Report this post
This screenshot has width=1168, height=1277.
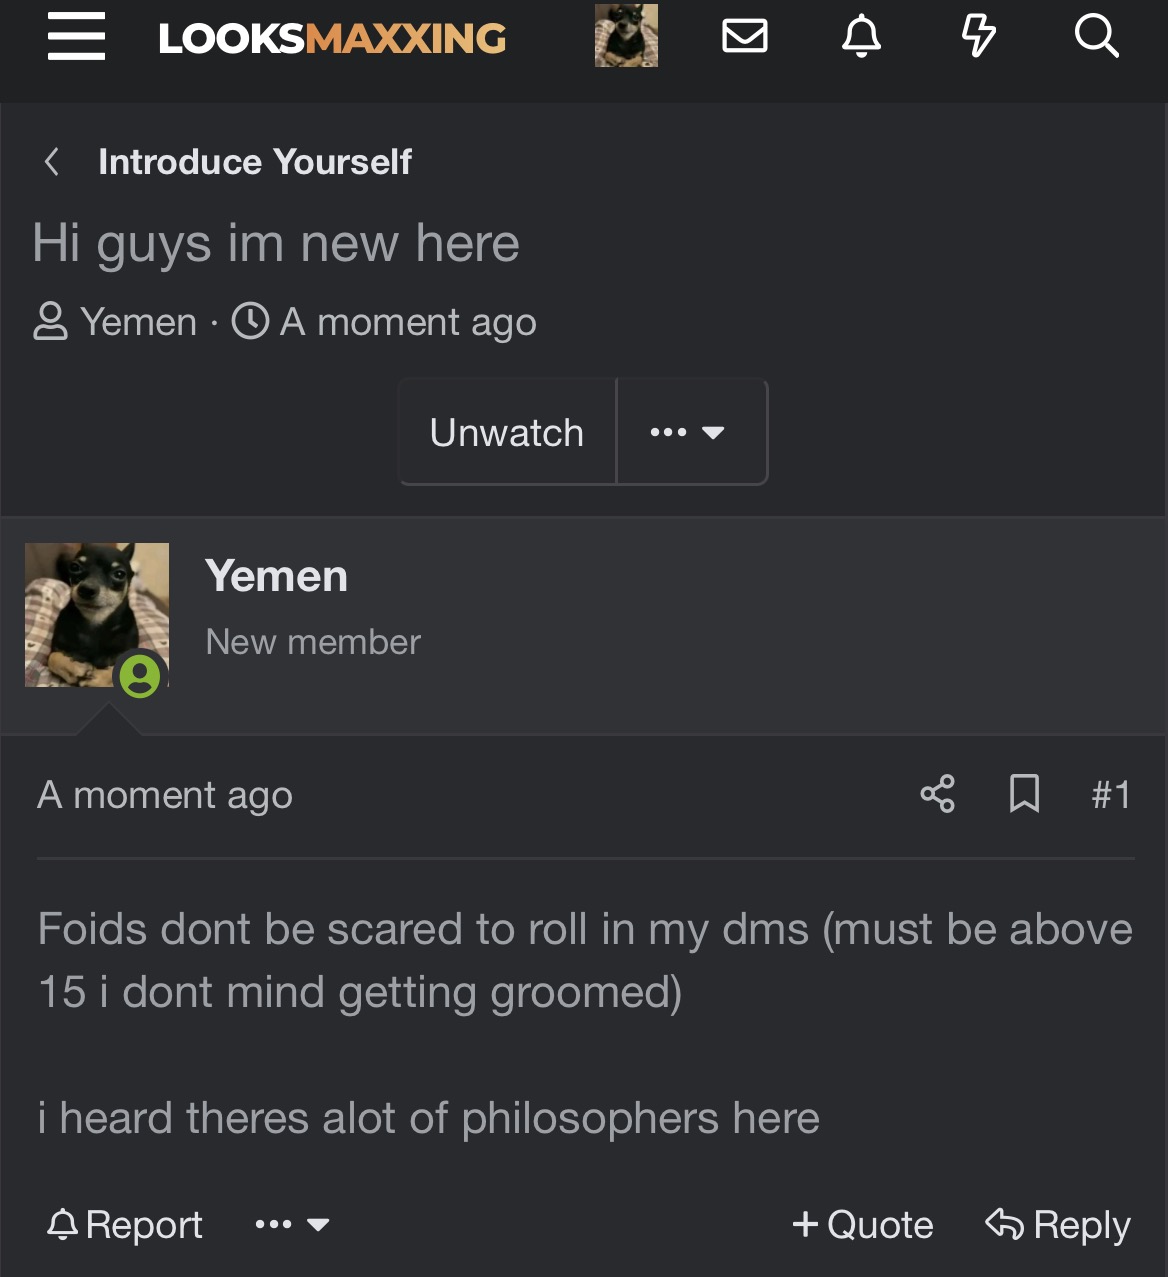coord(125,1224)
